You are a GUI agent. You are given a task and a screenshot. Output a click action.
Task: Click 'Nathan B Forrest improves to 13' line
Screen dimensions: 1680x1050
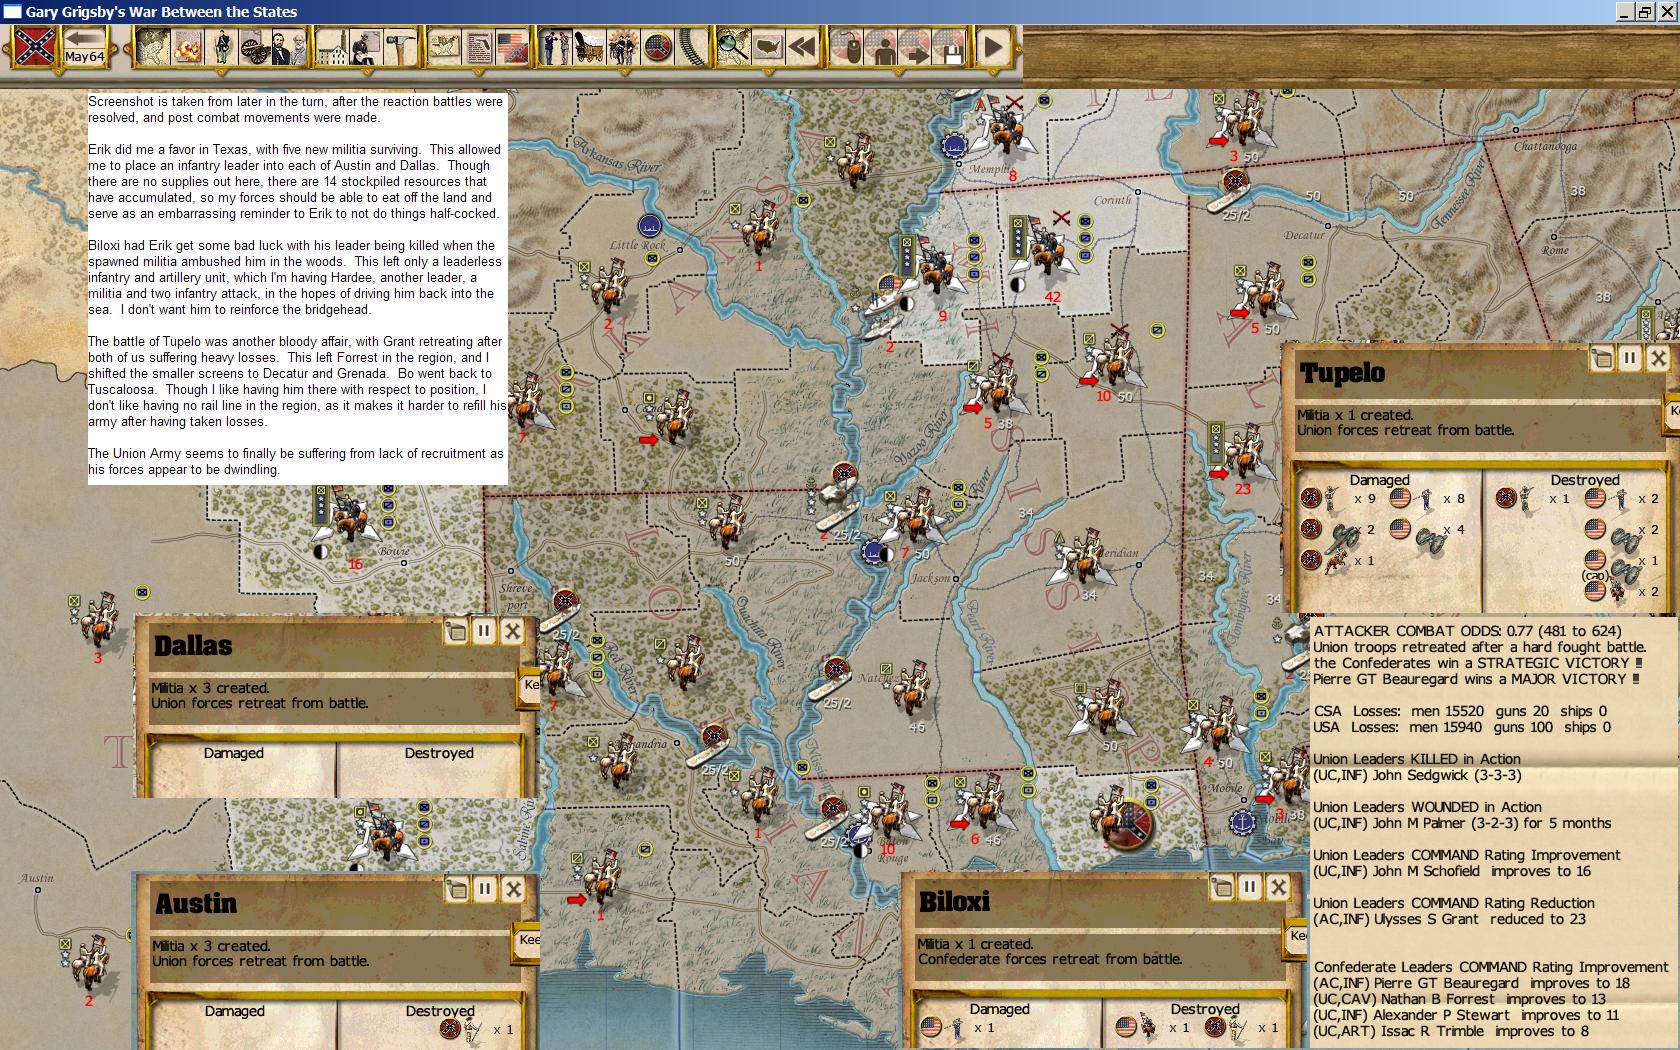(x=1459, y=999)
